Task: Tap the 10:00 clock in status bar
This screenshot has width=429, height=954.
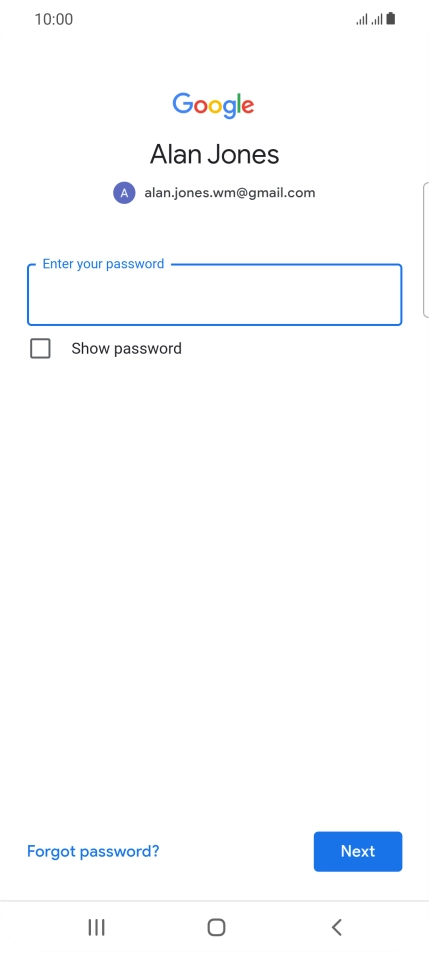Action: 54,19
